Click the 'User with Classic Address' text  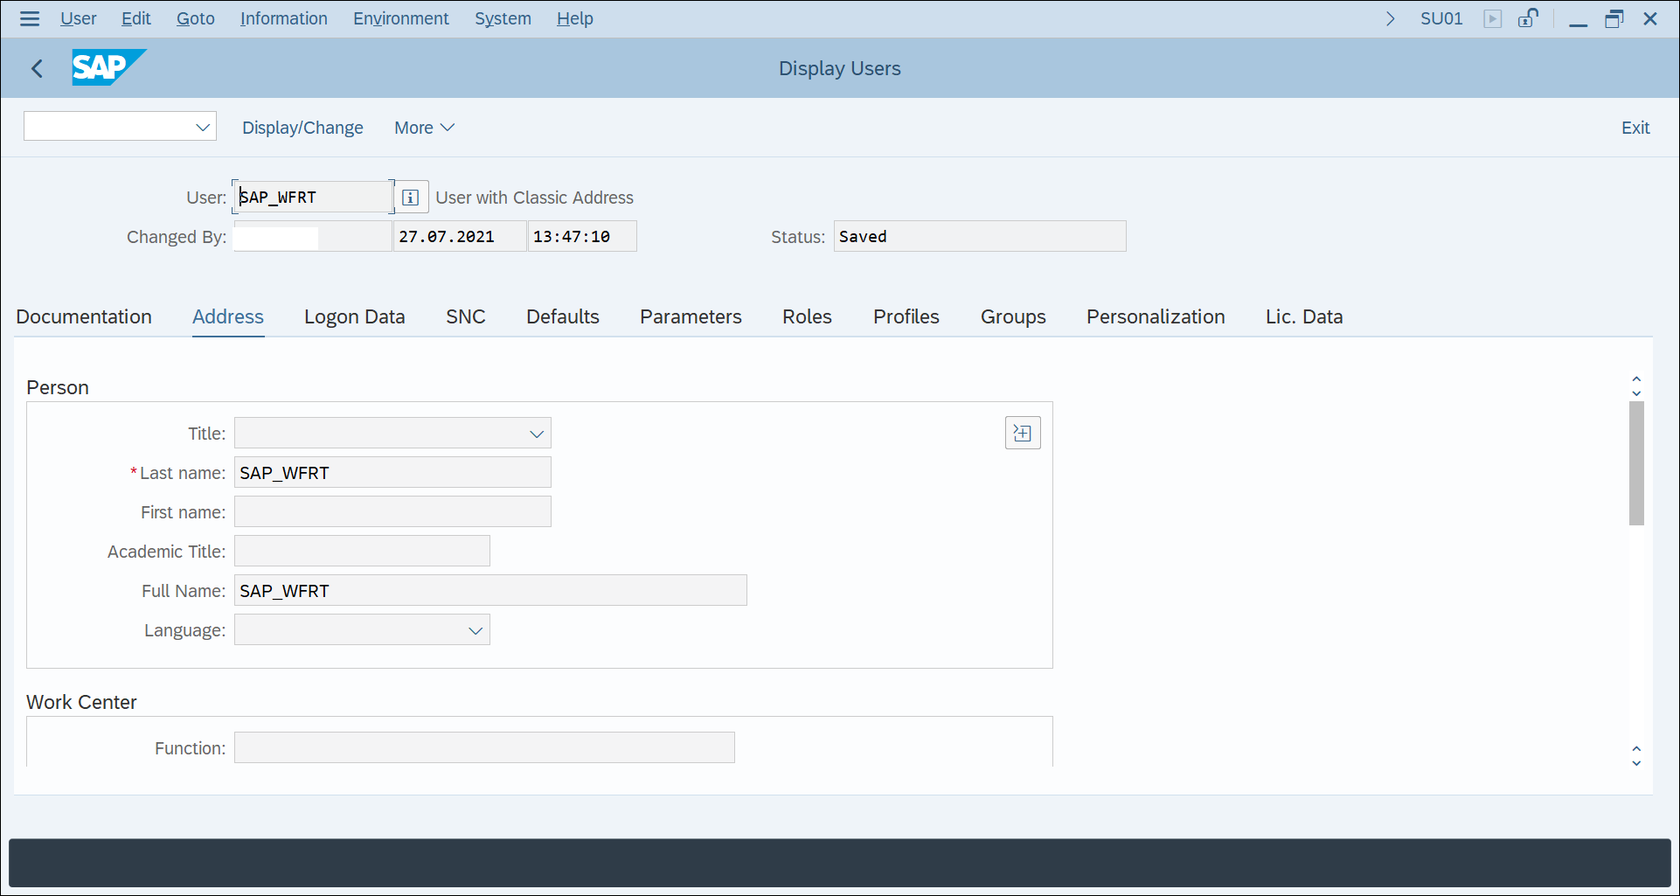(534, 197)
